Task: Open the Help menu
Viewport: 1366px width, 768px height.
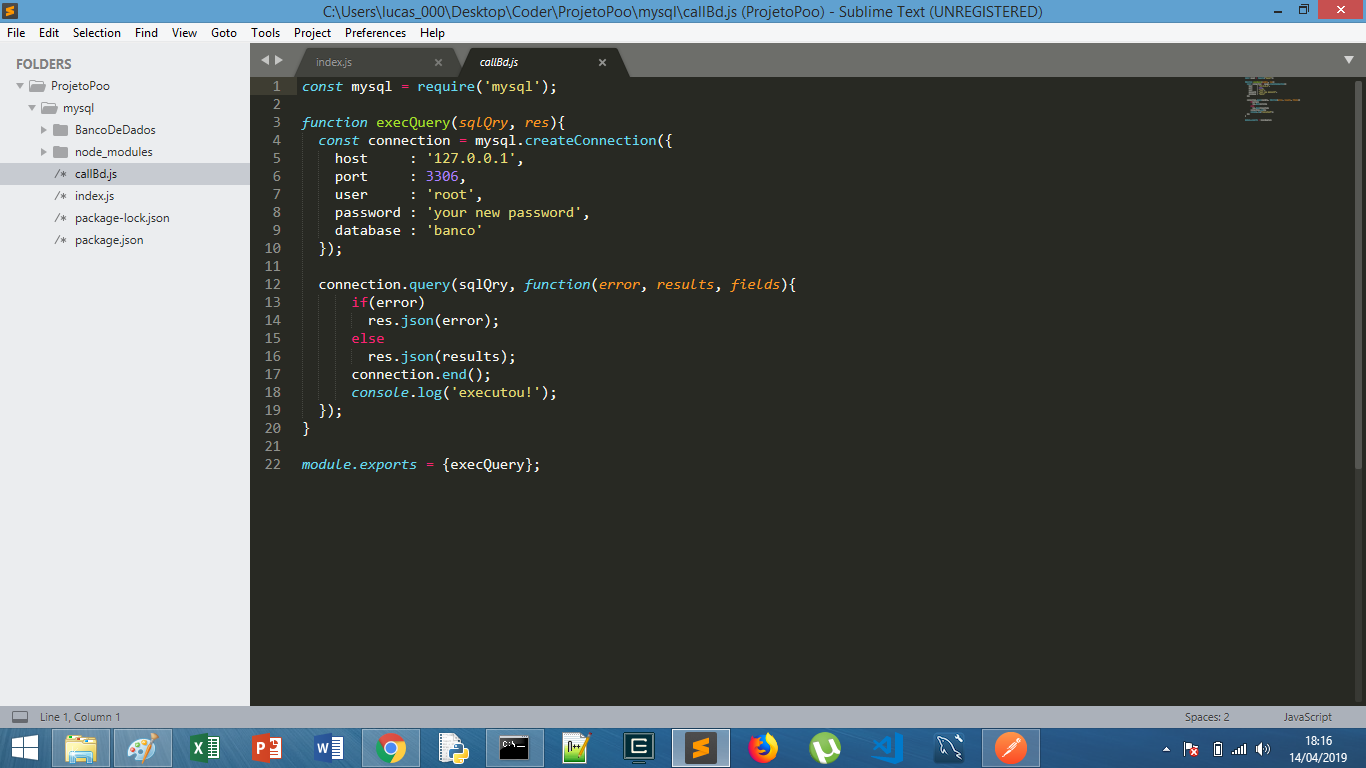Action: [432, 33]
